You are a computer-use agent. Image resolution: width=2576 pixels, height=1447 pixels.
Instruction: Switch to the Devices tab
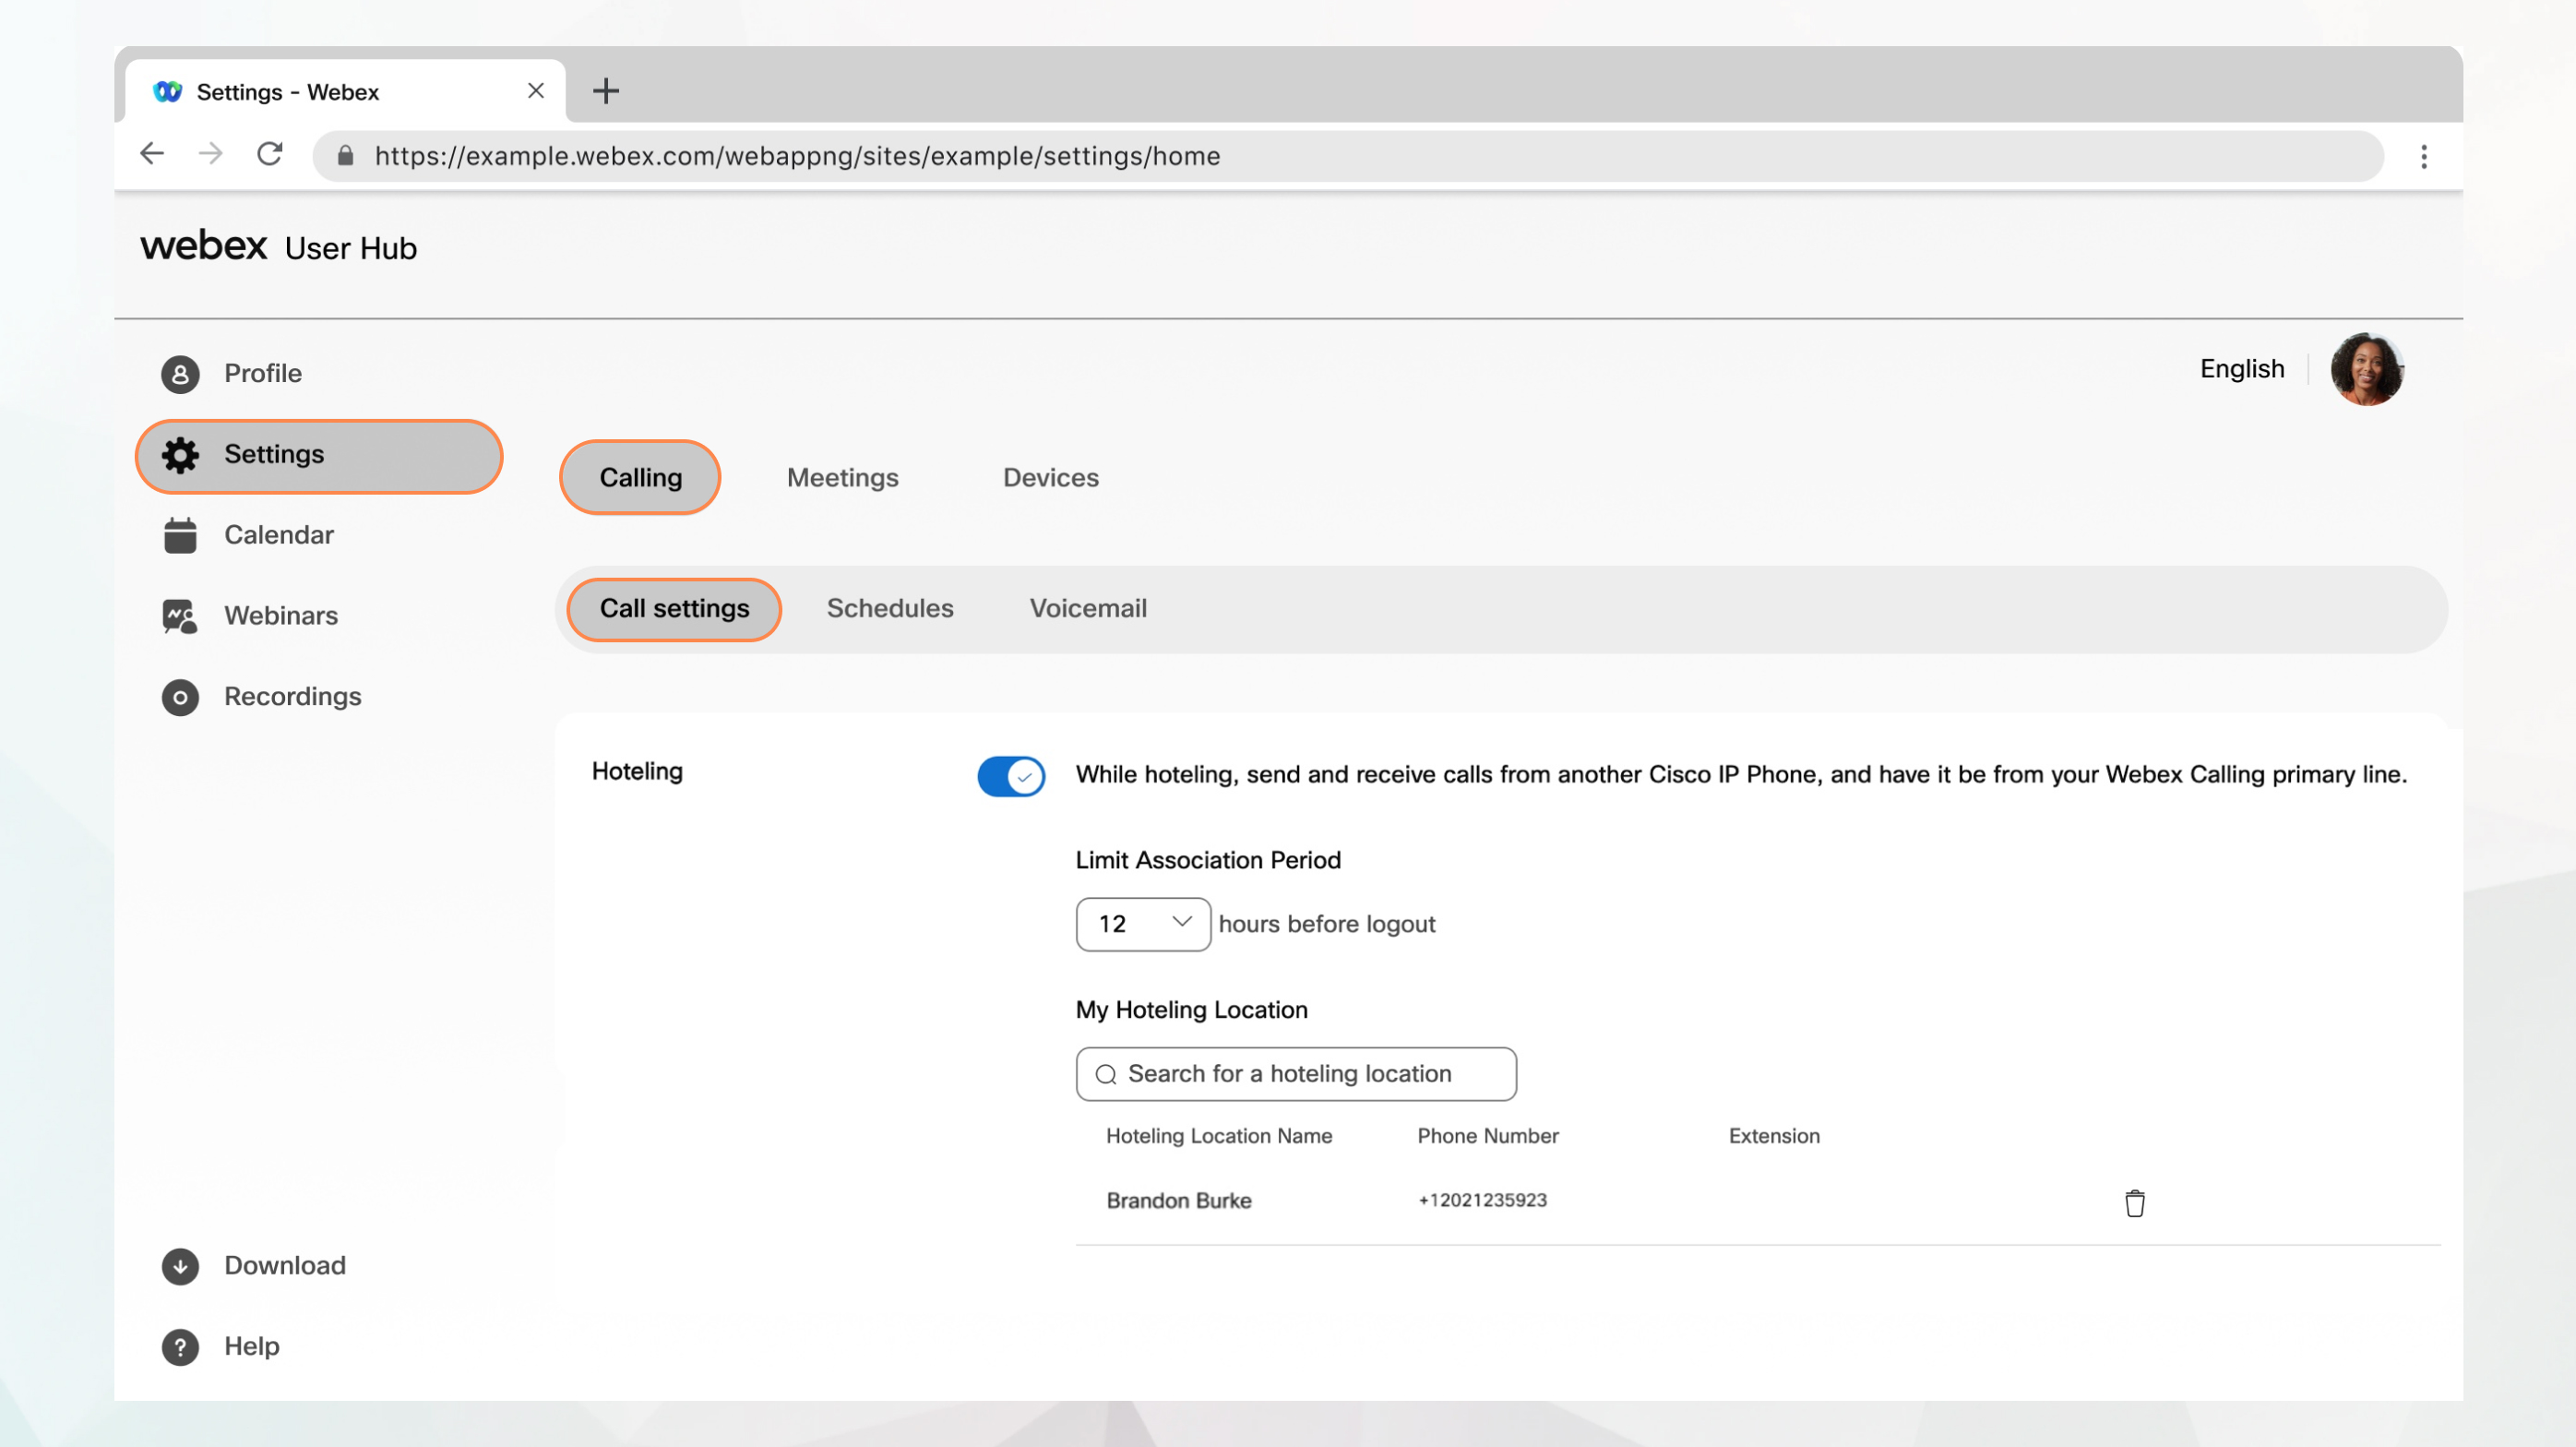[1049, 476]
